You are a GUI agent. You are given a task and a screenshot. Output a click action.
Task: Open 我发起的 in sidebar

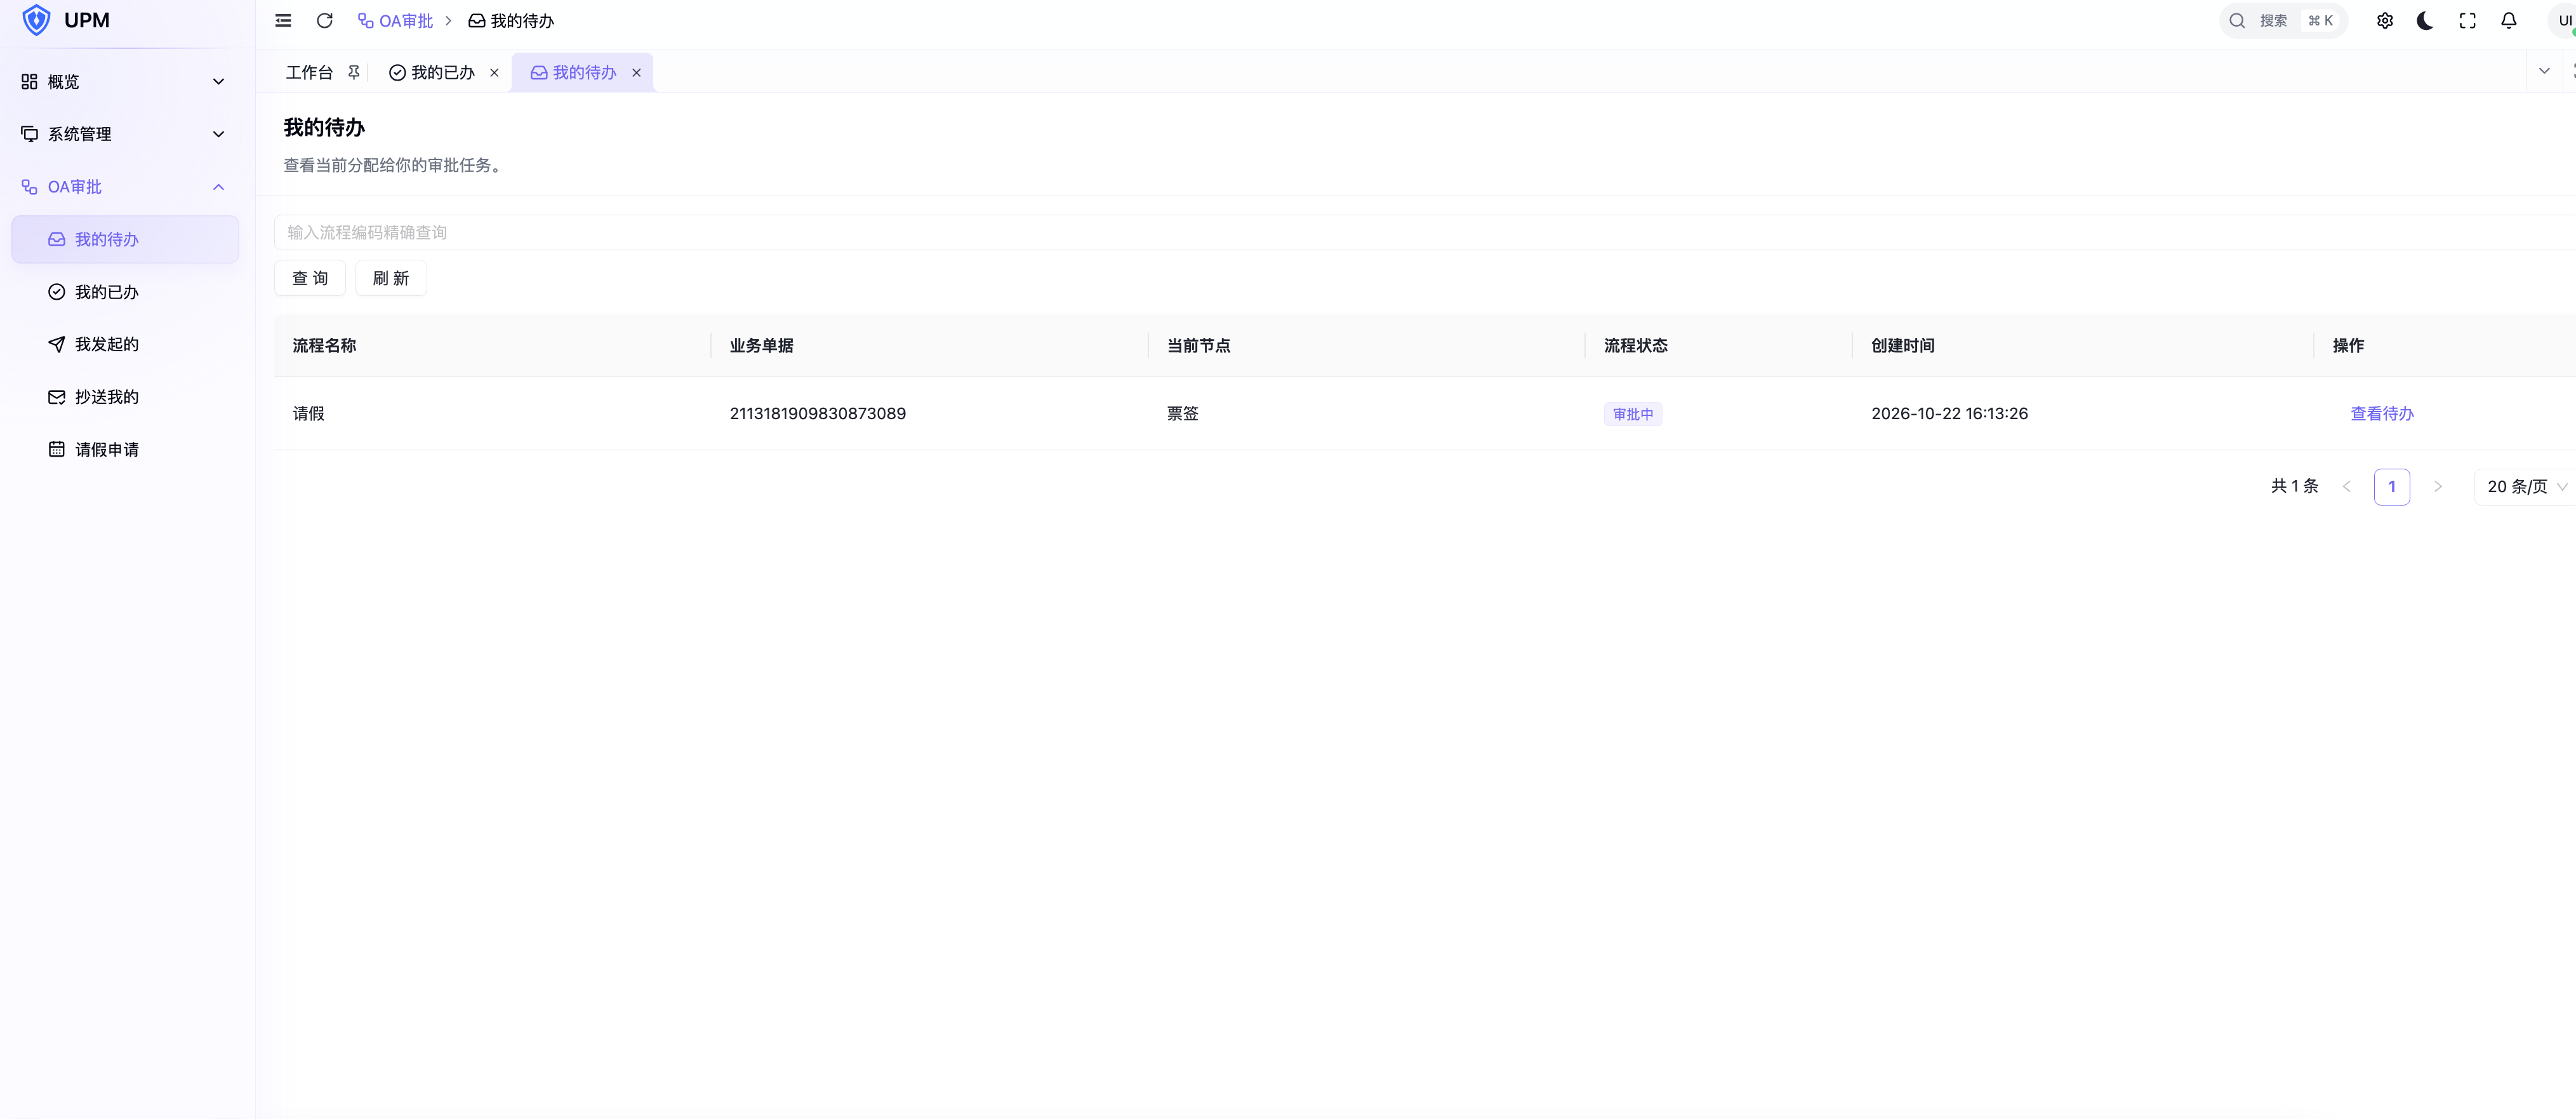coord(125,344)
